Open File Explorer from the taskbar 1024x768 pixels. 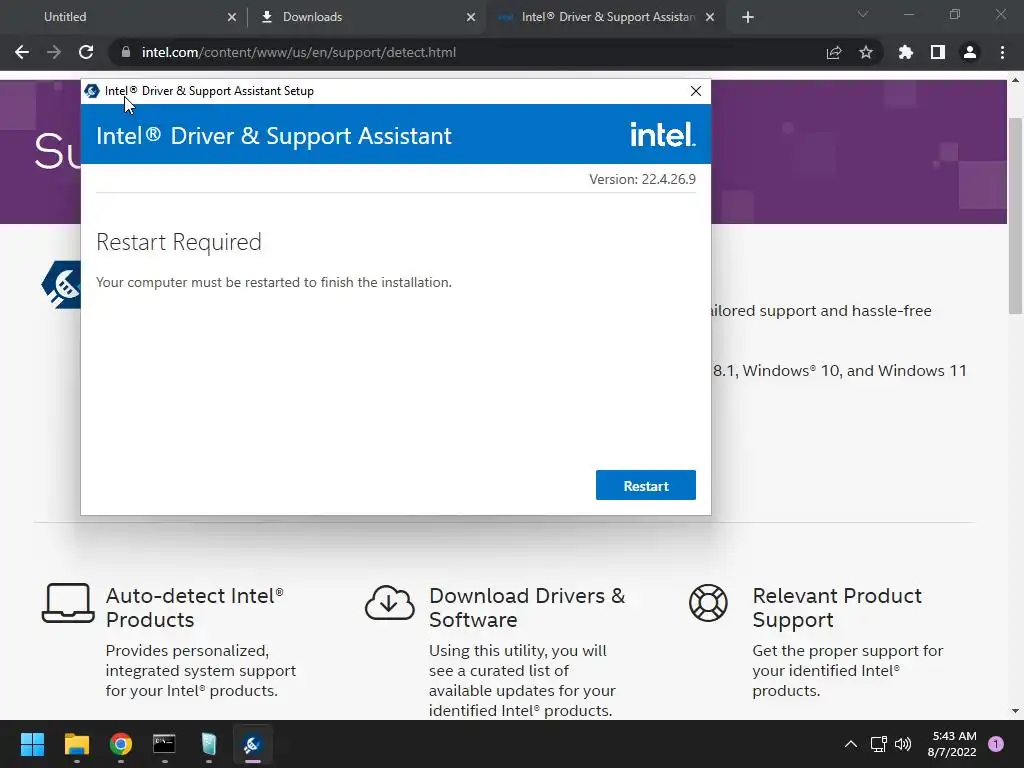pos(76,744)
